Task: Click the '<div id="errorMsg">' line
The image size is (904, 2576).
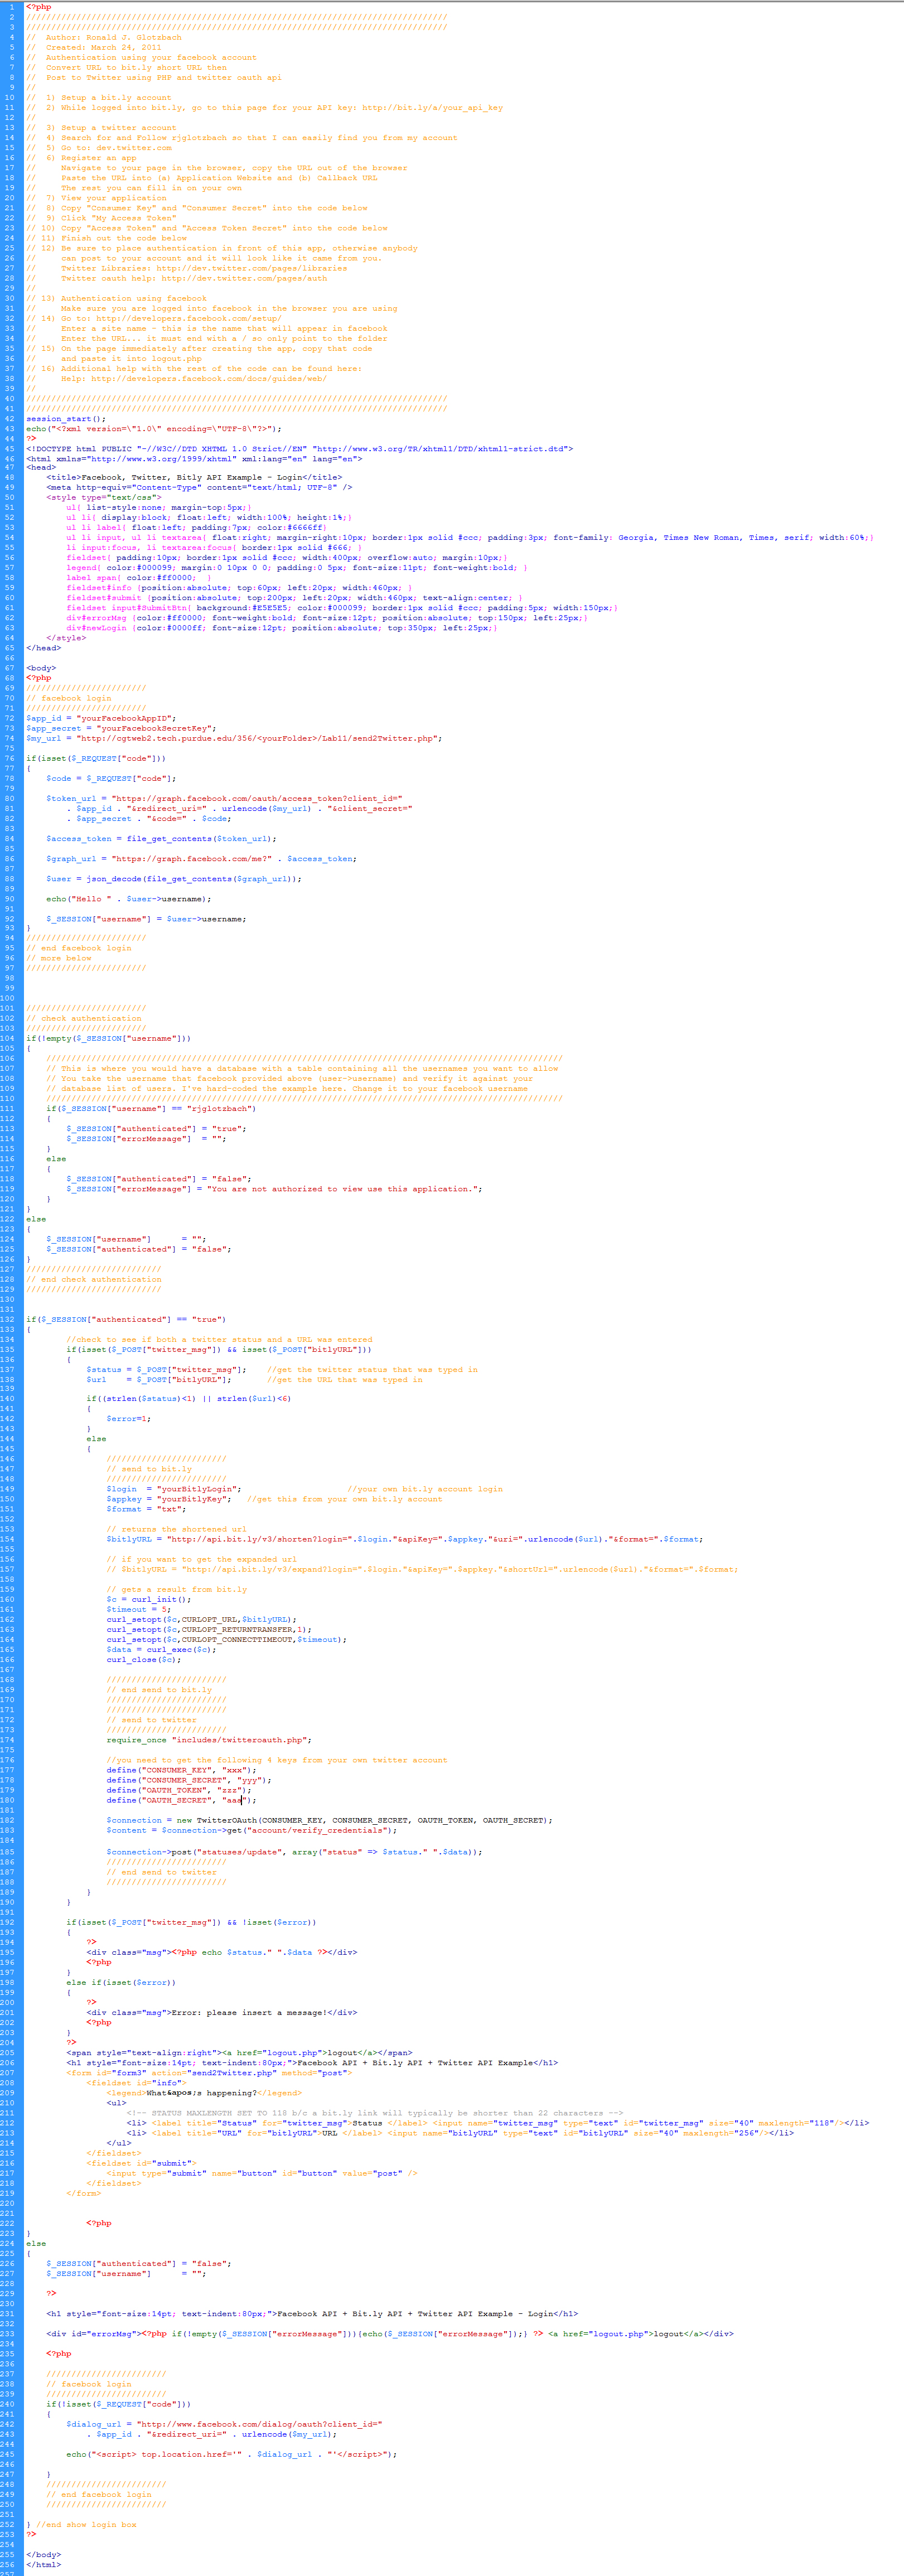Action: (x=390, y=2333)
